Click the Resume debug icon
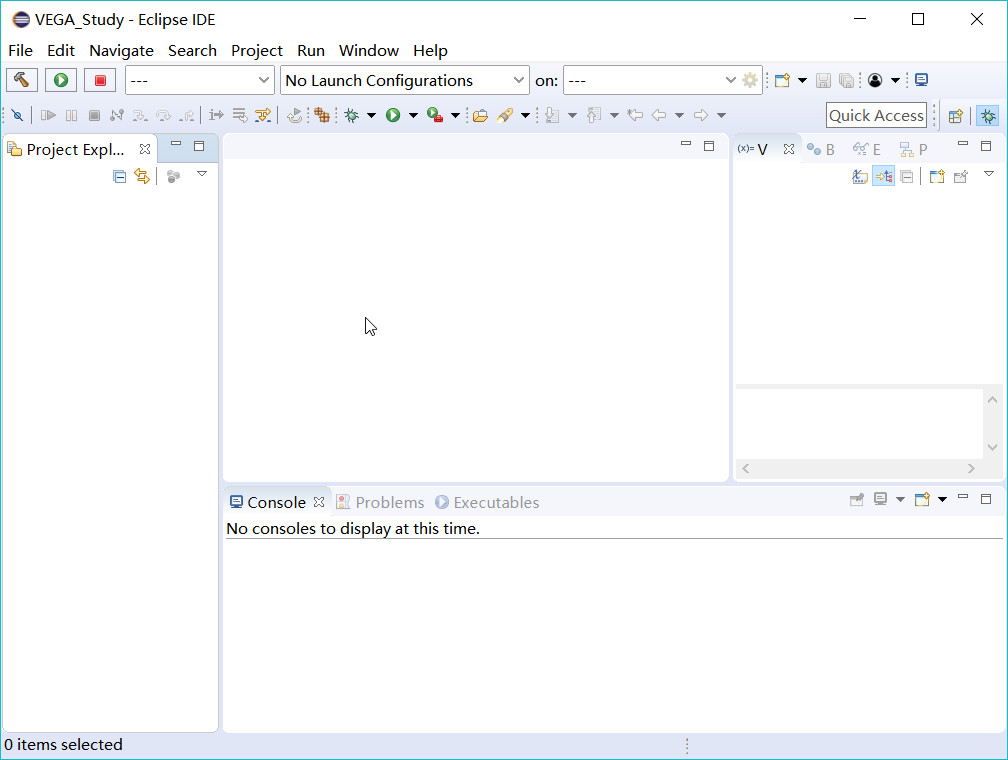1008x760 pixels. [48, 115]
